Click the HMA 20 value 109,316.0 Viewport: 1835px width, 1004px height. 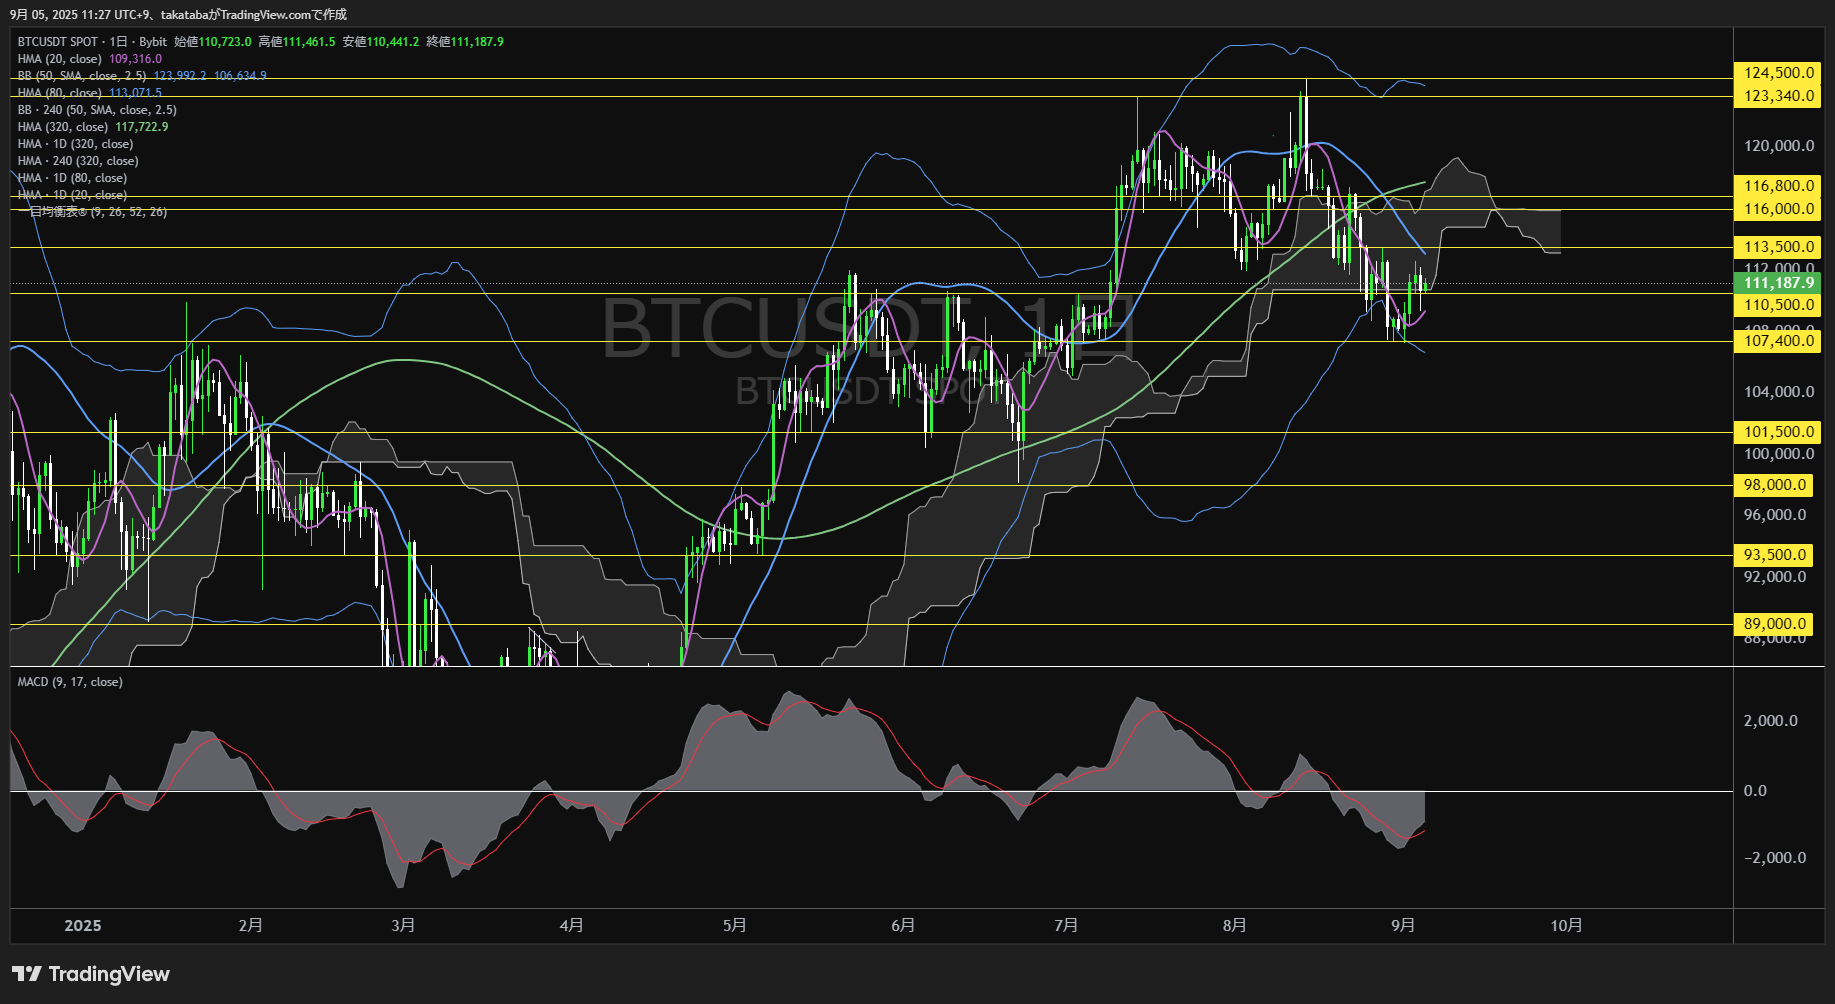pos(135,59)
